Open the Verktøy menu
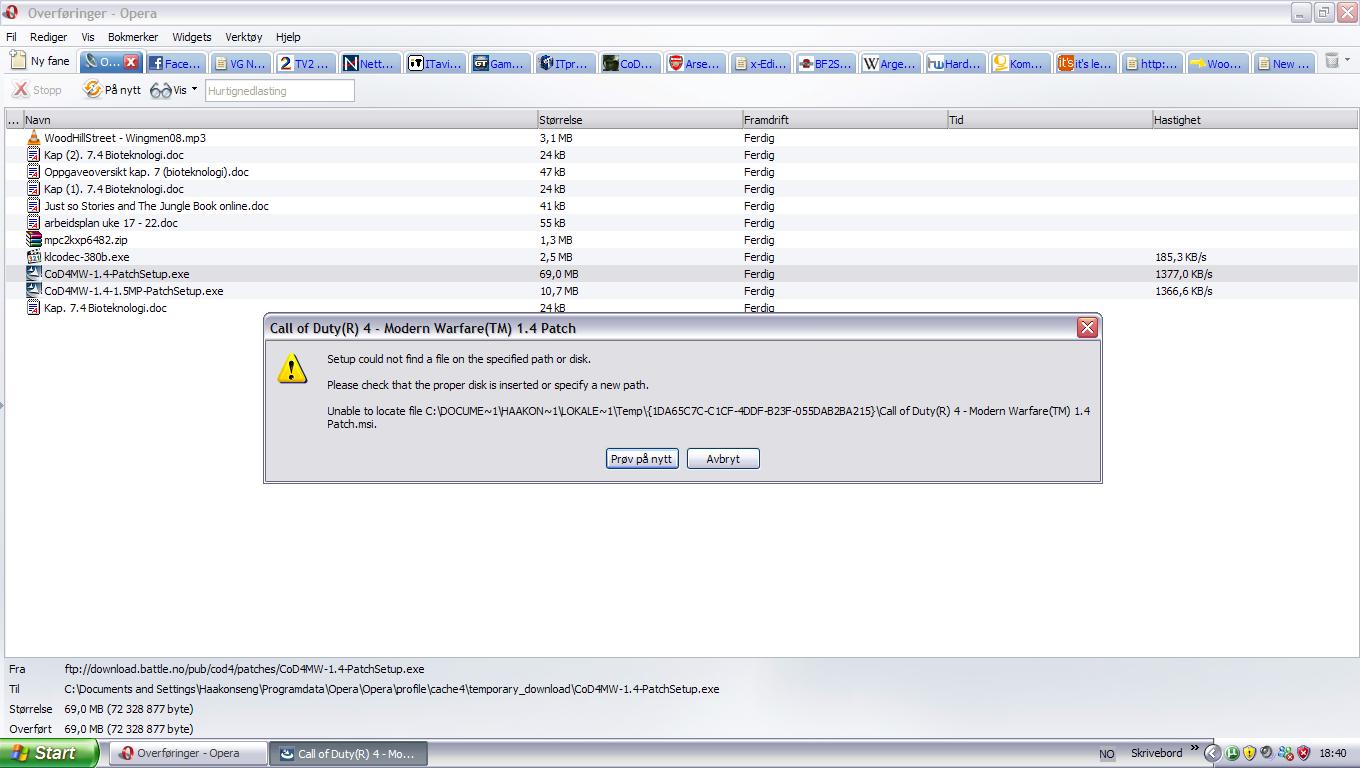Viewport: 1360px width, 768px height. [x=244, y=37]
